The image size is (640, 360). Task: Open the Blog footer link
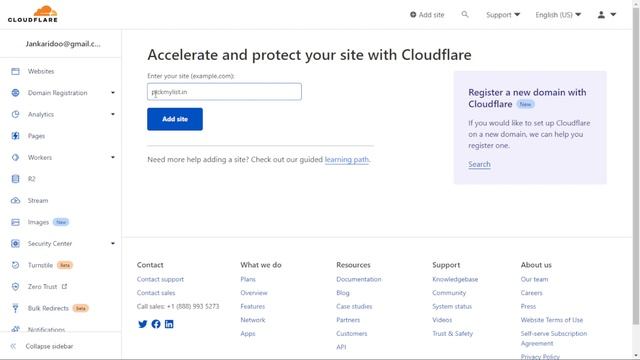tap(343, 293)
